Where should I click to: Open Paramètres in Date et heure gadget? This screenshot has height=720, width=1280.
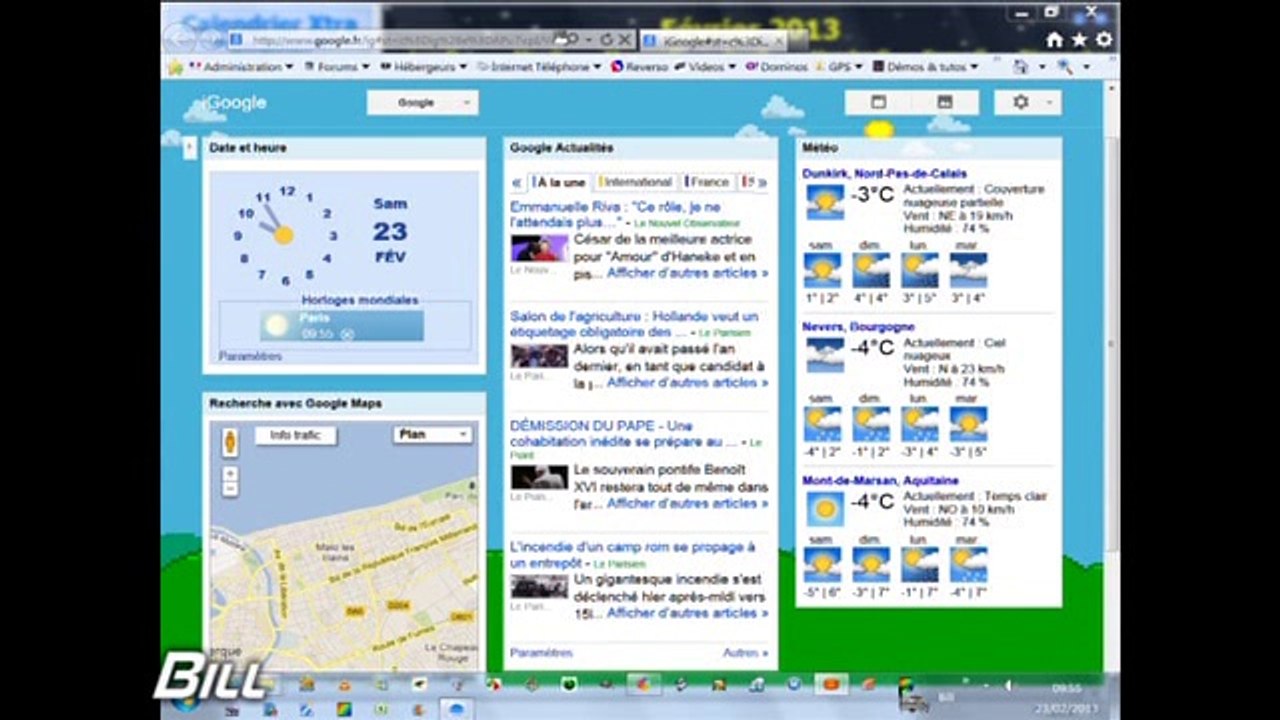tap(250, 356)
